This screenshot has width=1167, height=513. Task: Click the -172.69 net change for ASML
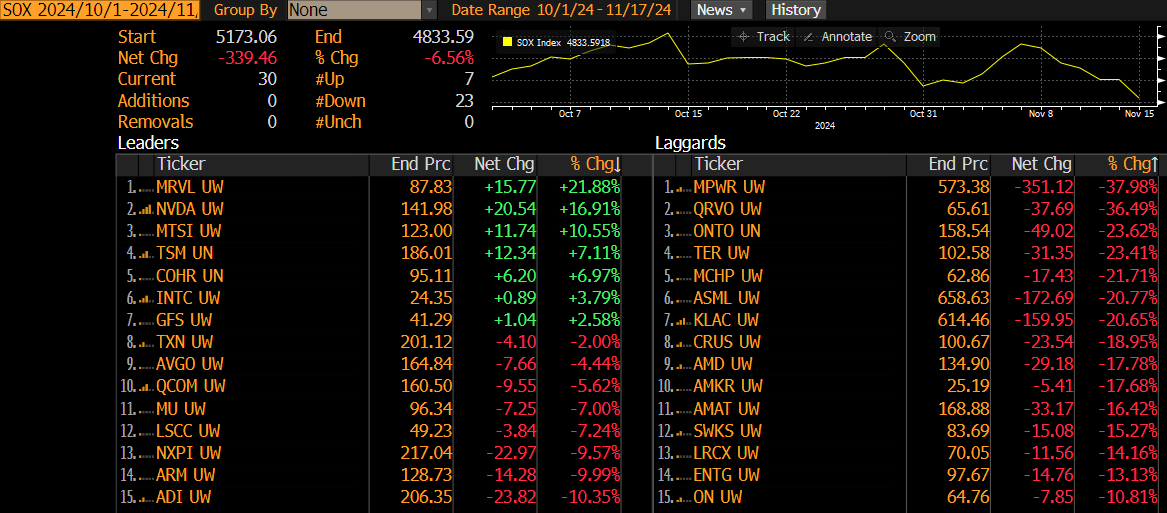1042,299
